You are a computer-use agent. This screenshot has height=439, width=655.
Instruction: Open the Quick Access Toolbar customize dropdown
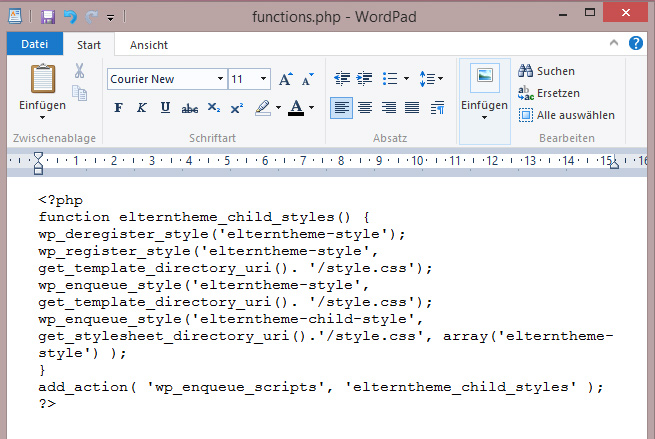(x=110, y=18)
